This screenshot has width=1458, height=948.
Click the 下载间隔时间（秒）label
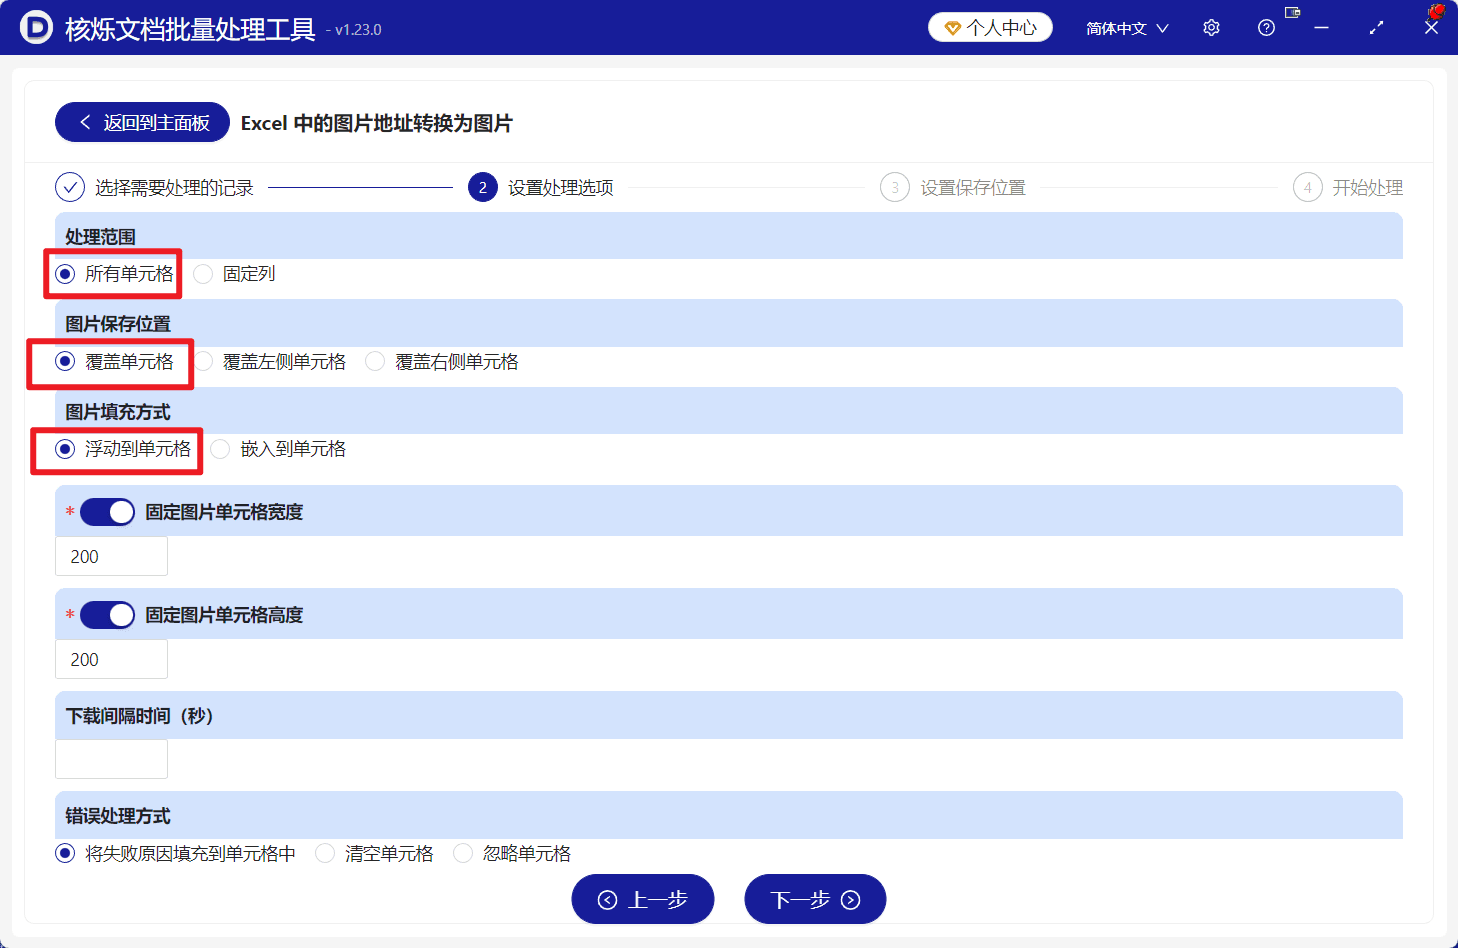click(x=140, y=716)
